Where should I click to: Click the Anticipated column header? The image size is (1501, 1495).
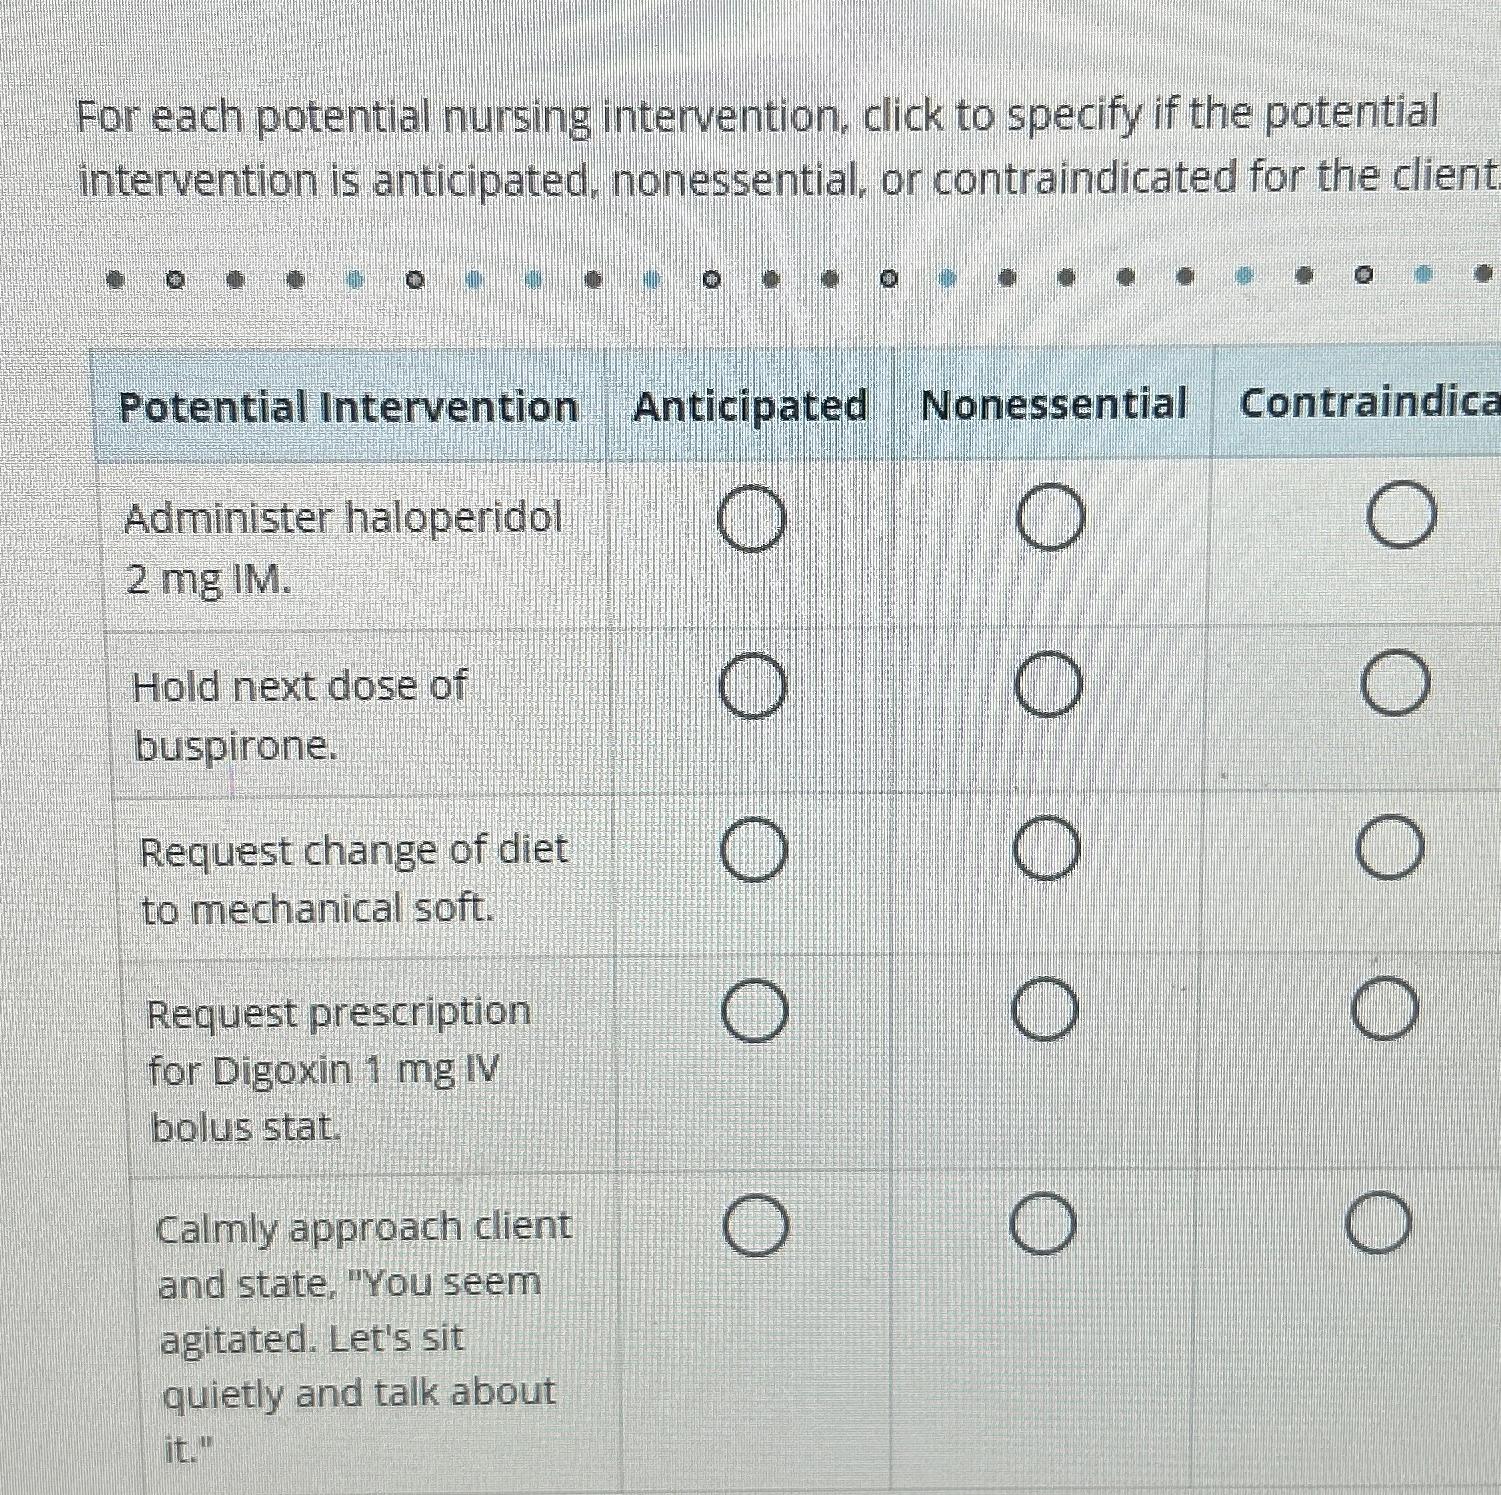coord(752,406)
